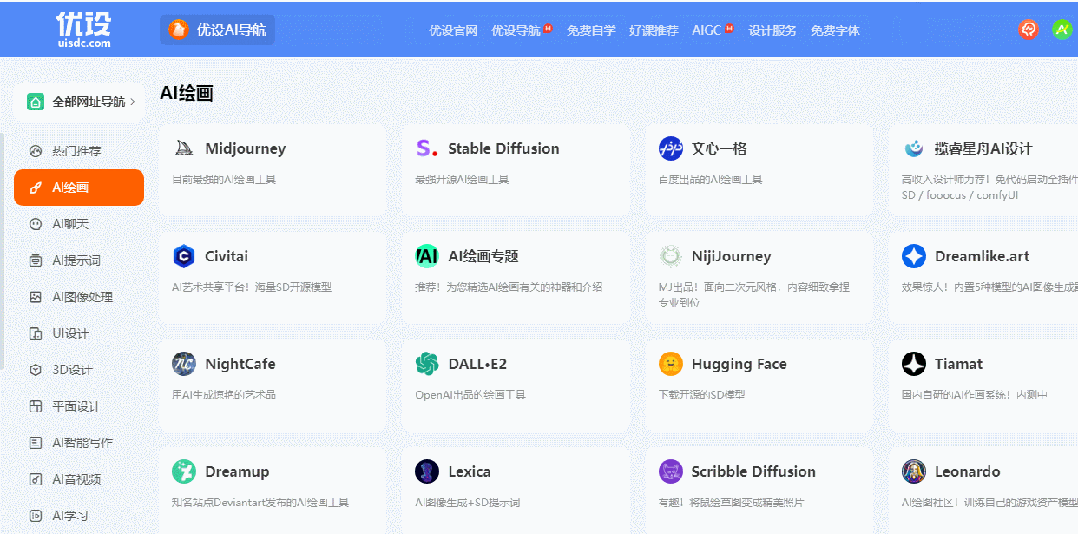Open 优设导航 in the top navigation
Viewport: 1078px width, 534px height.
point(516,30)
